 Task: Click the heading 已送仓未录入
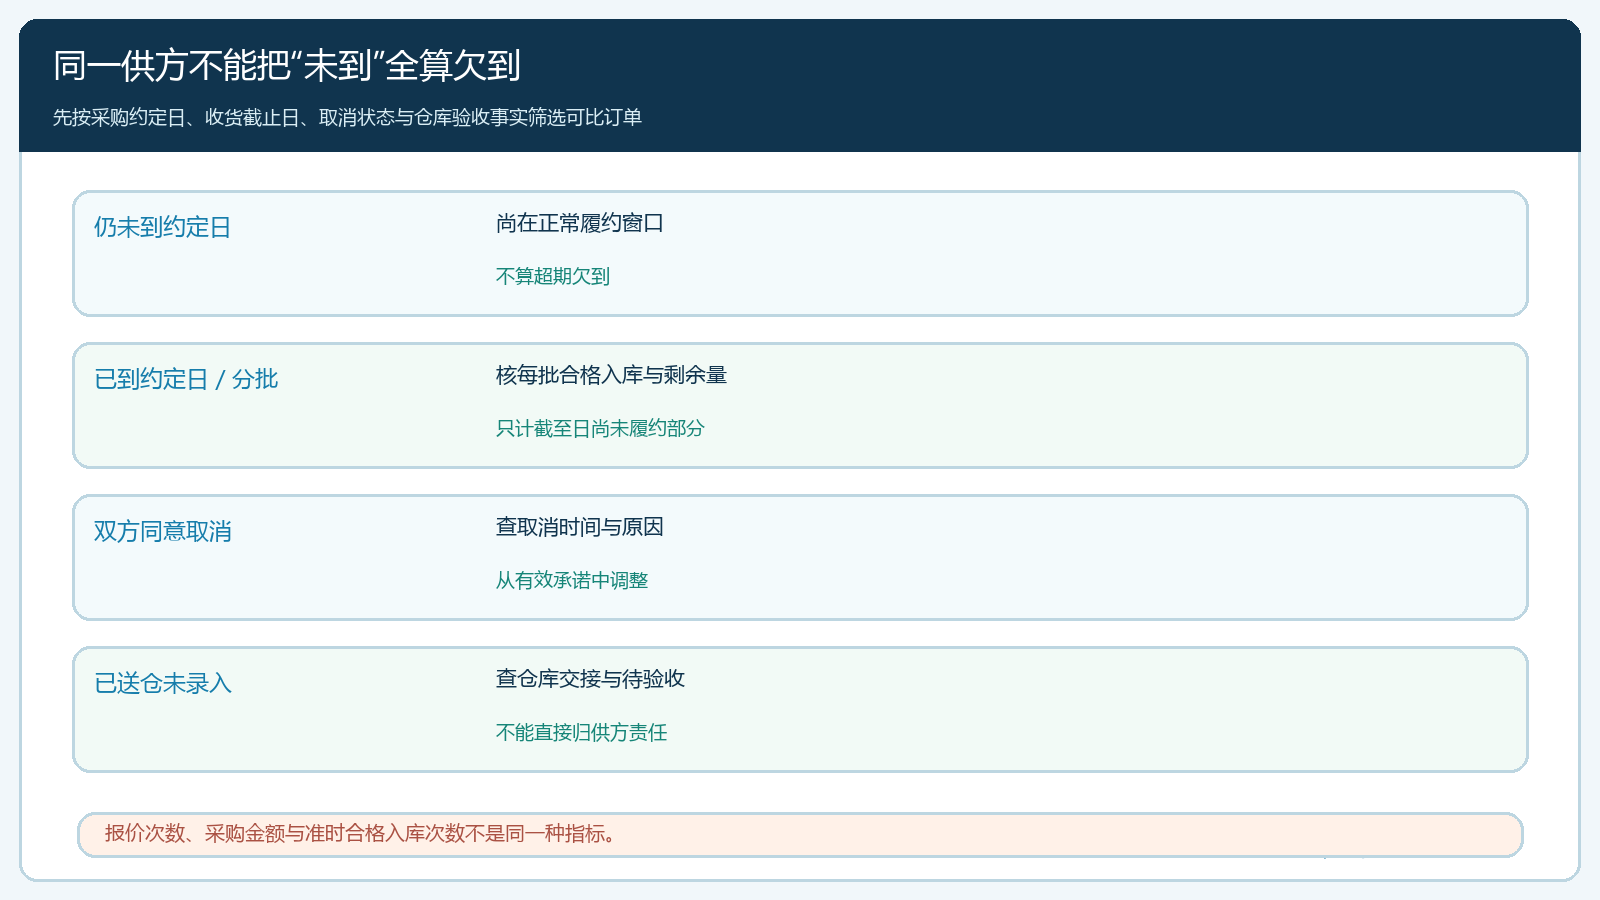coord(162,684)
